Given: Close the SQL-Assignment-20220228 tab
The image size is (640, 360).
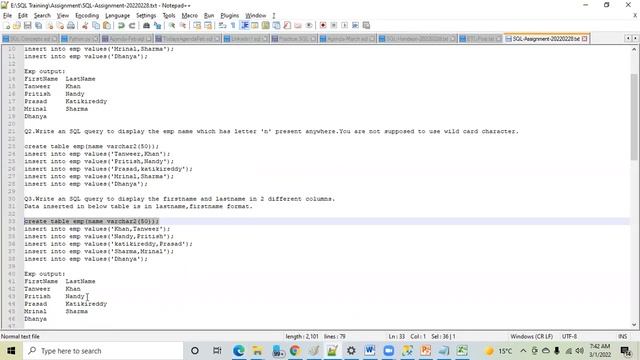Looking at the screenshot, I should (x=584, y=38).
